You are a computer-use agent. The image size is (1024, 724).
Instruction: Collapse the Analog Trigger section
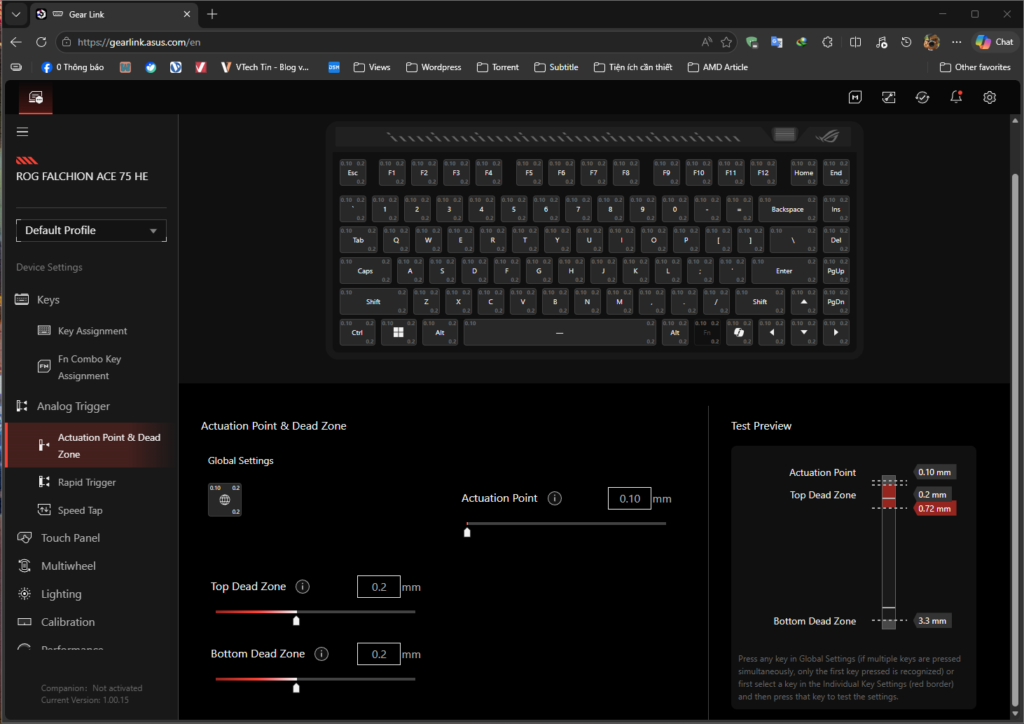[73, 406]
